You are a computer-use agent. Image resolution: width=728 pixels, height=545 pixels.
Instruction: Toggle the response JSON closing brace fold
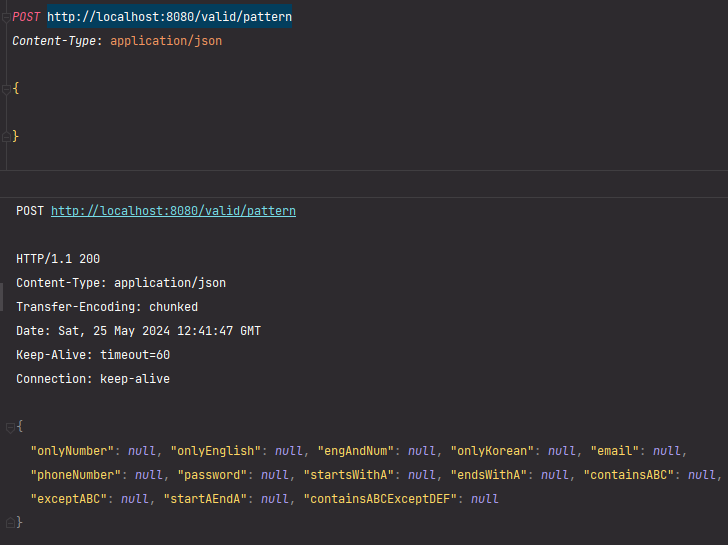(x=10, y=523)
